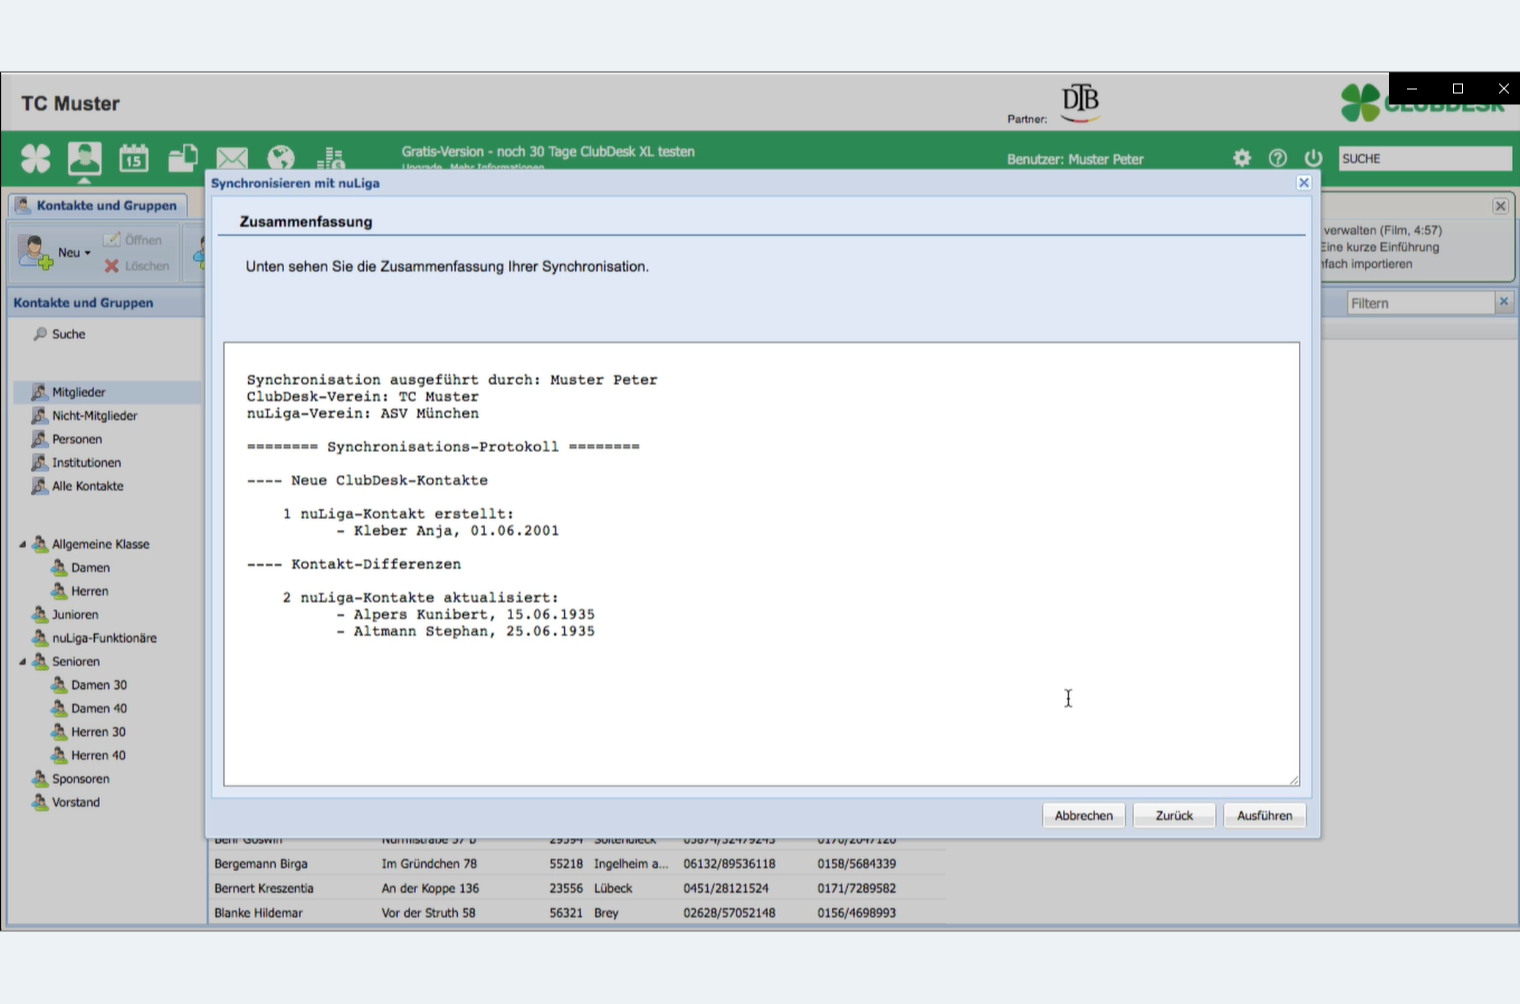Open the files and documents icon

click(182, 158)
